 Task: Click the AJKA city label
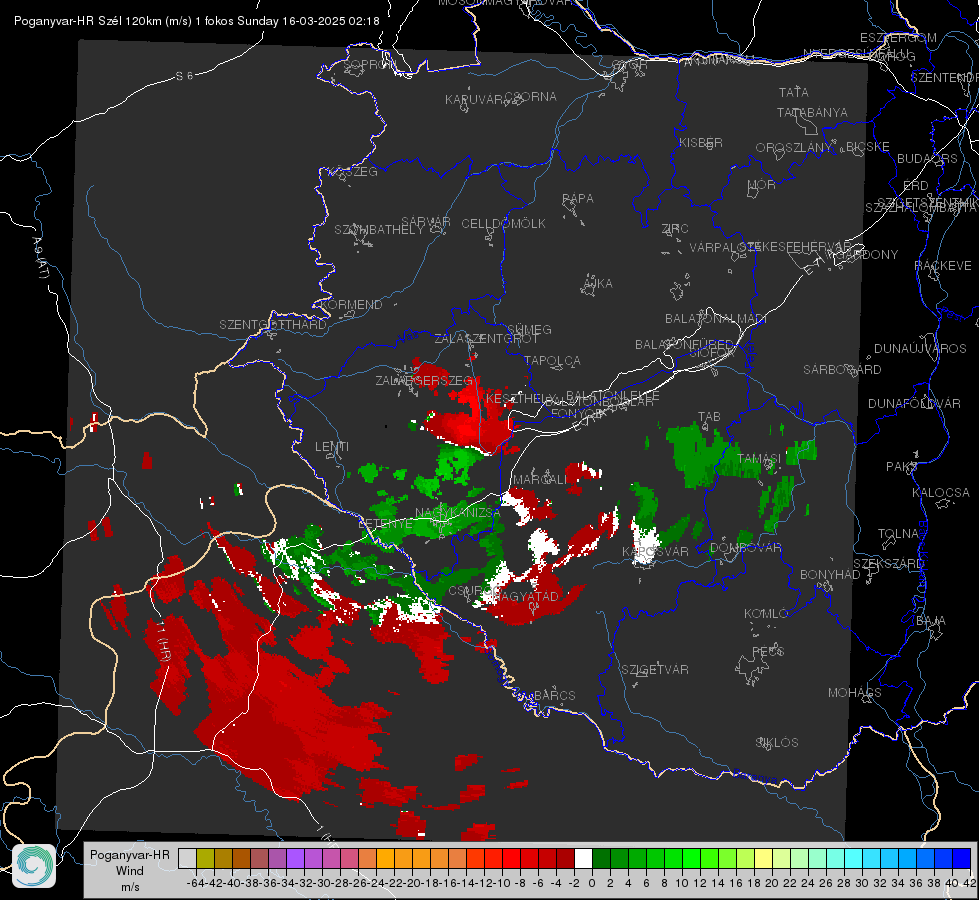pyautogui.click(x=598, y=284)
